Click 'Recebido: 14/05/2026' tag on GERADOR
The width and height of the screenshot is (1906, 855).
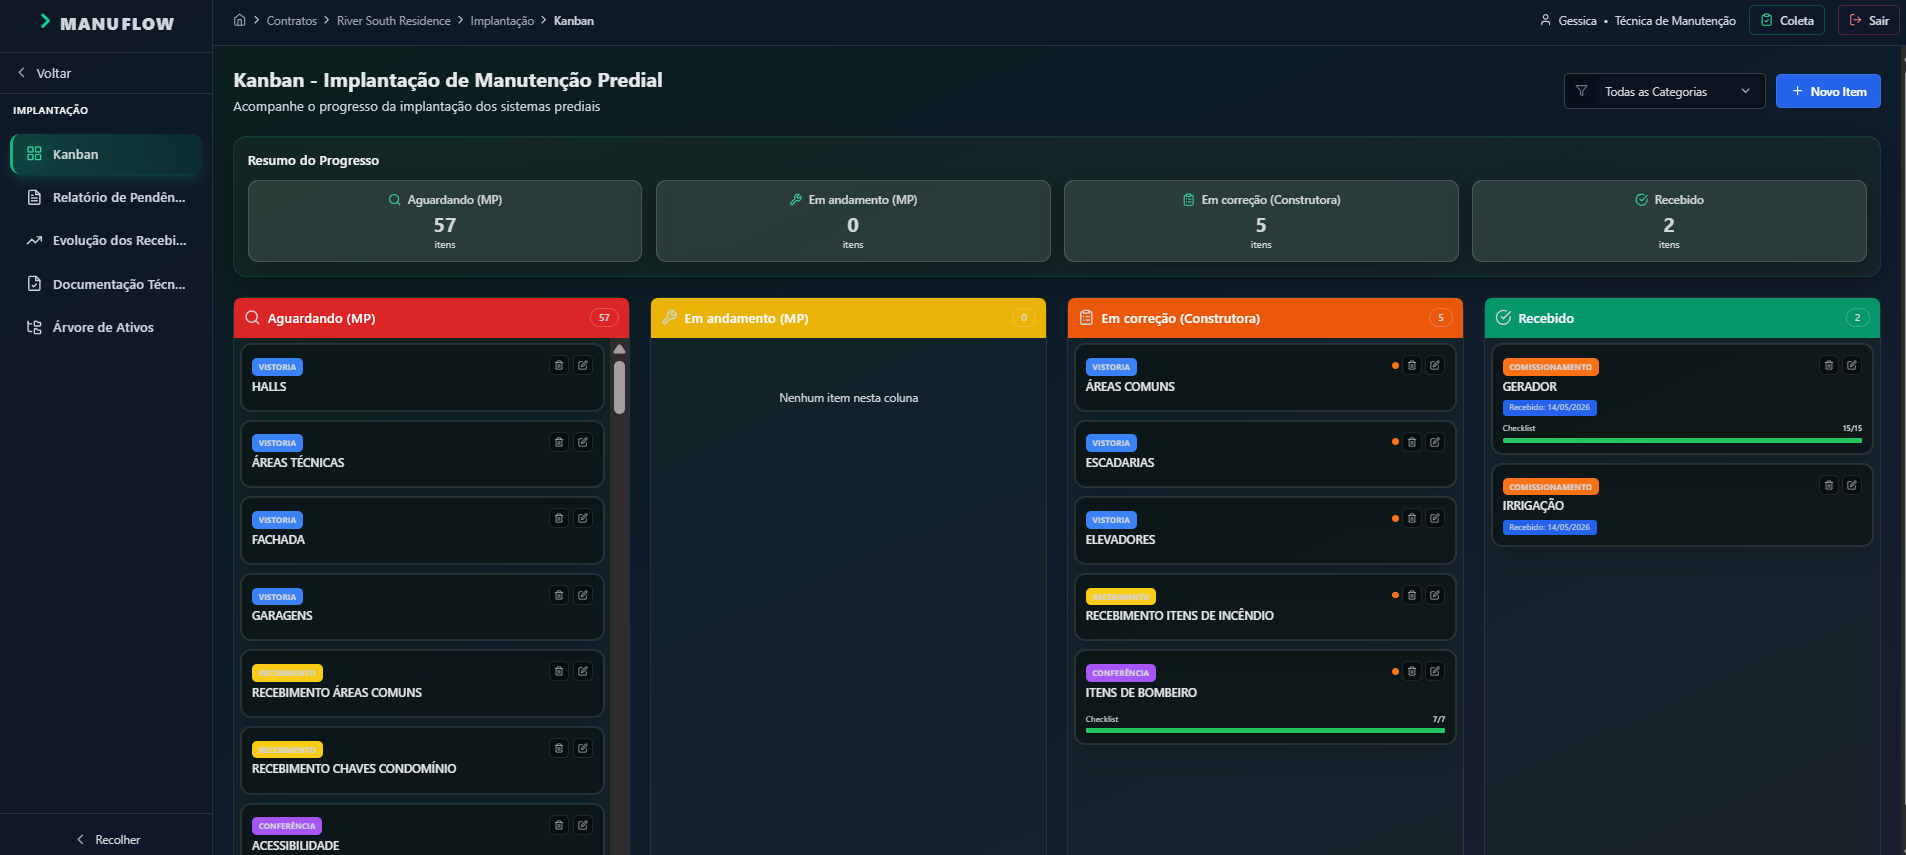[1549, 408]
